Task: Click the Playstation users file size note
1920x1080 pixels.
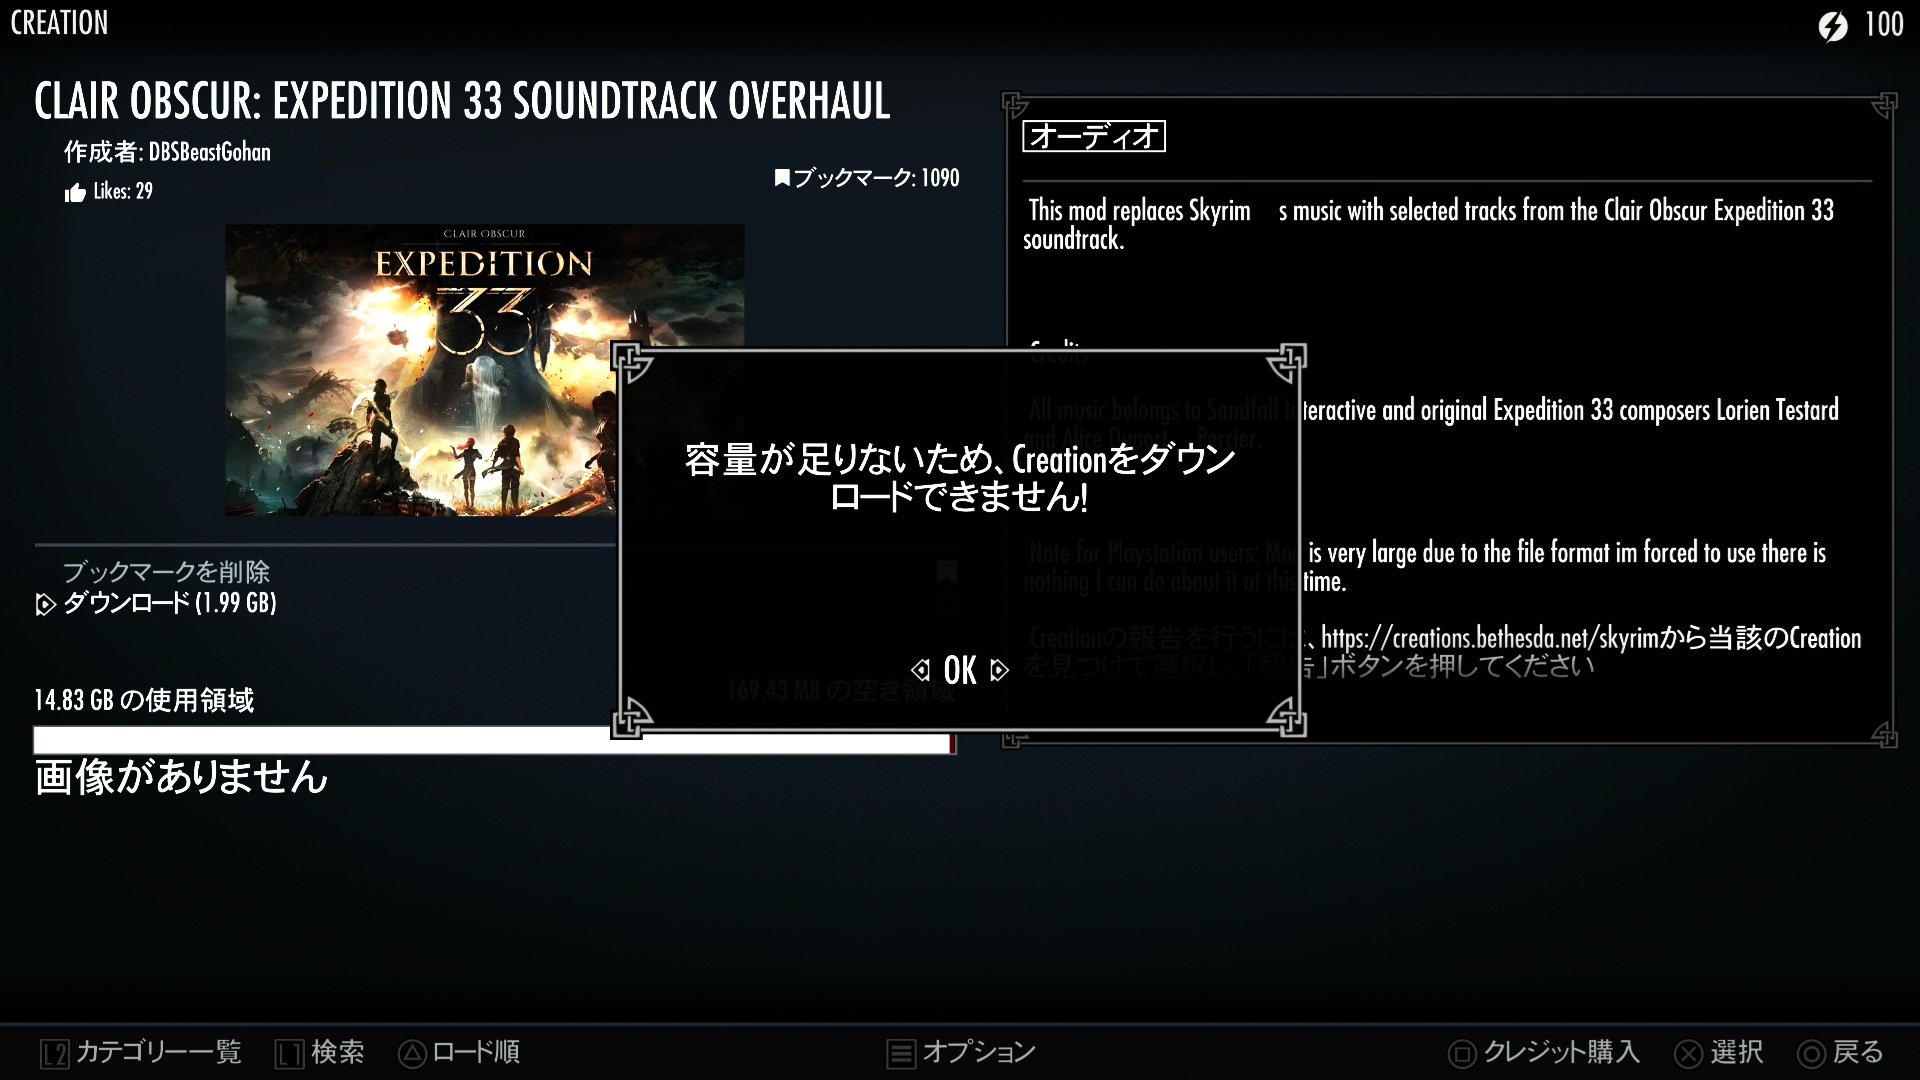Action: pos(1425,567)
